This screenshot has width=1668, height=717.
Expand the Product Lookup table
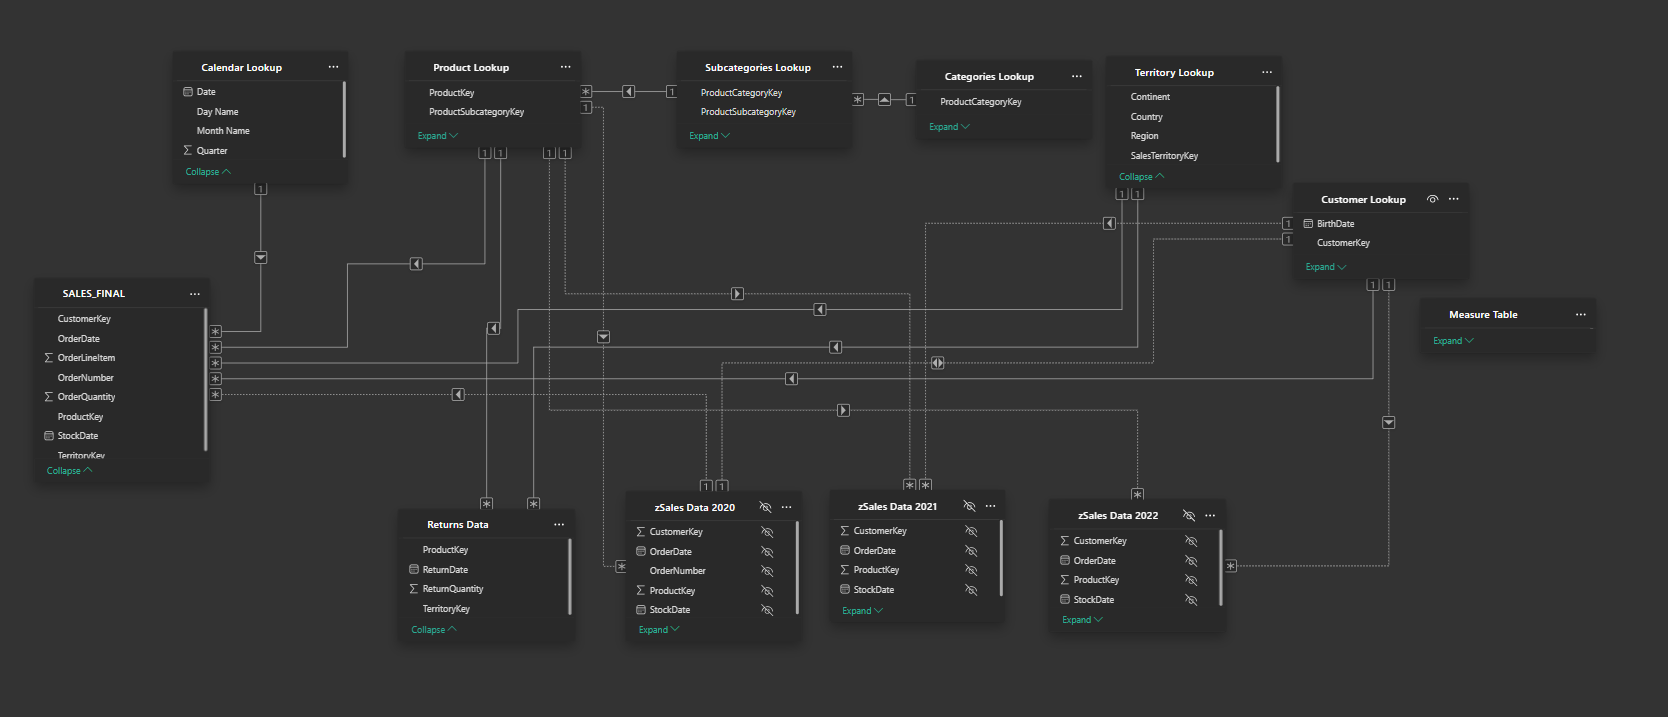point(437,136)
